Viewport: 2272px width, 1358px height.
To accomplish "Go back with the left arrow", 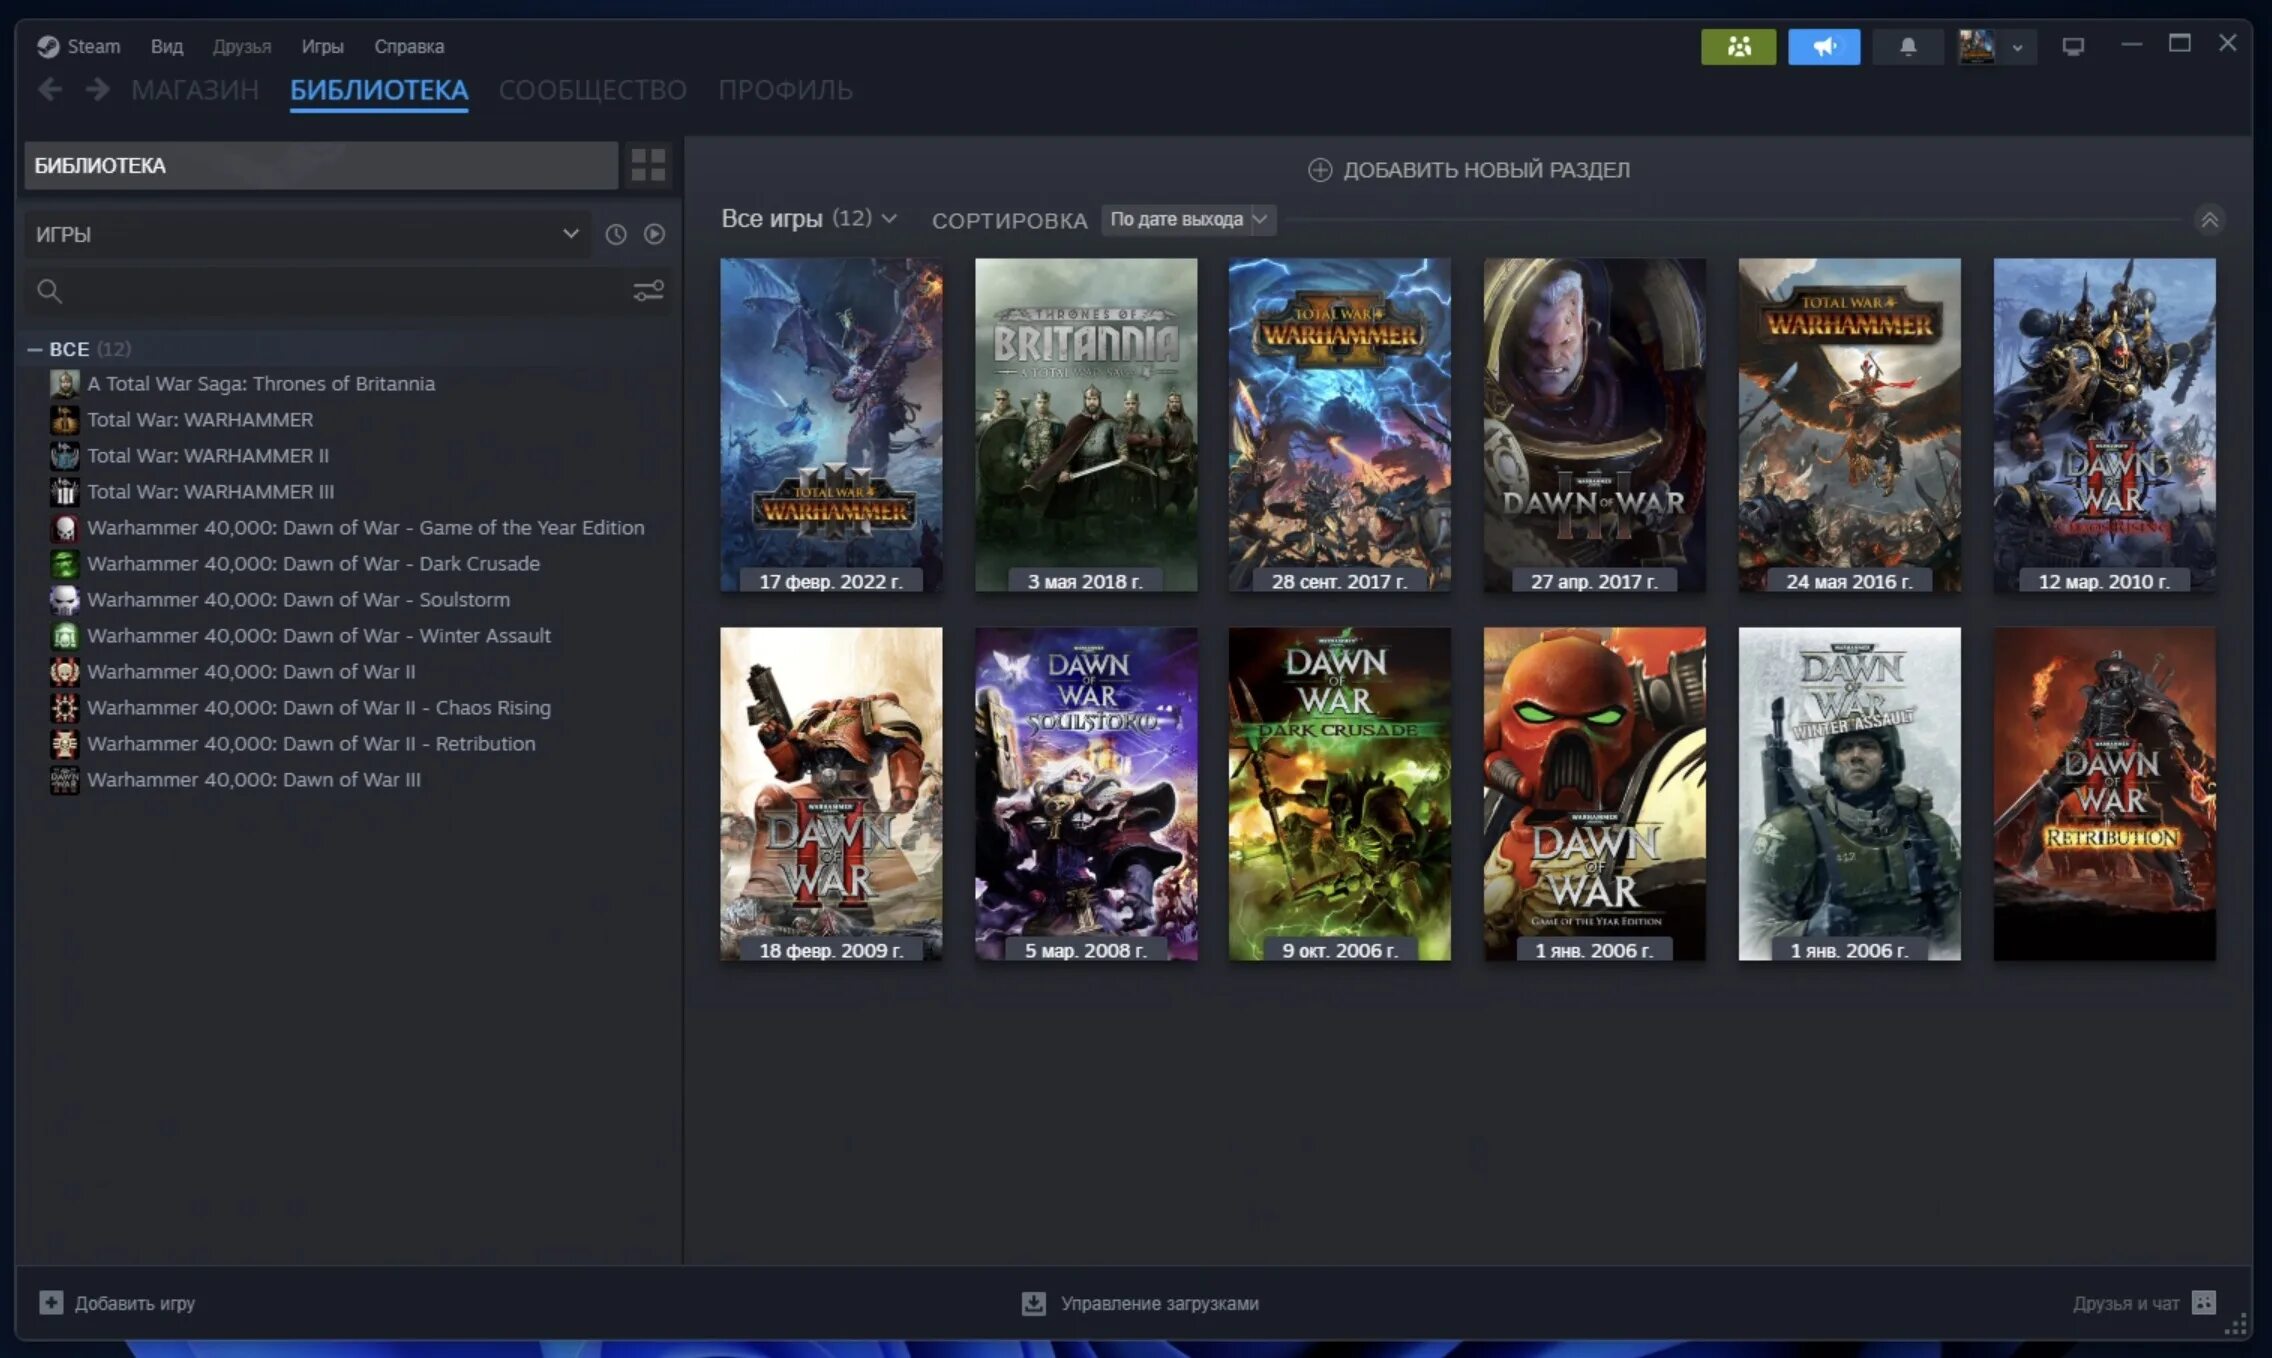I will point(50,90).
